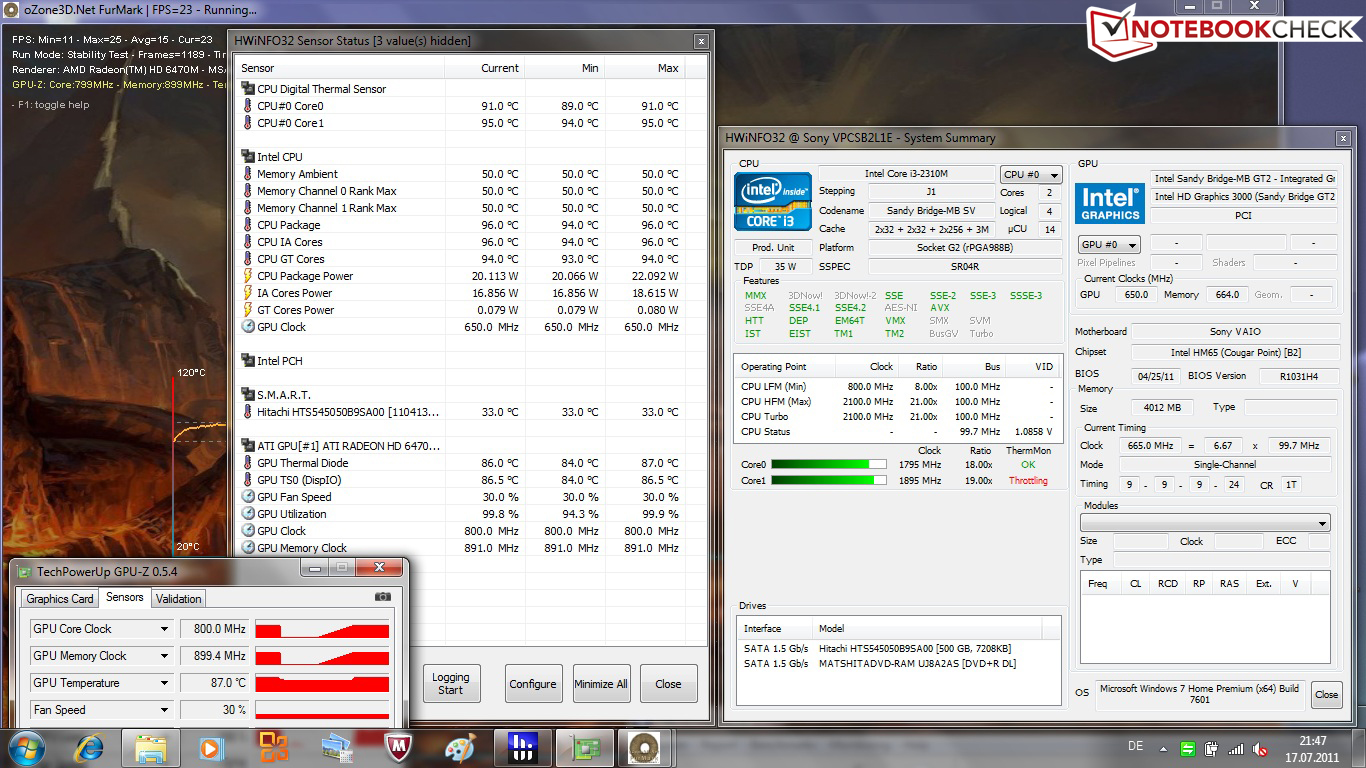
Task: Click the Core1 green load bar
Action: (828, 481)
